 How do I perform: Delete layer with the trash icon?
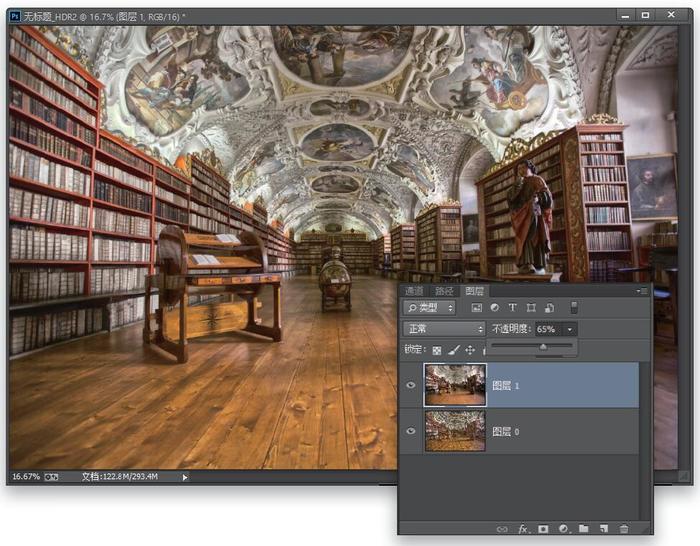coord(624,528)
